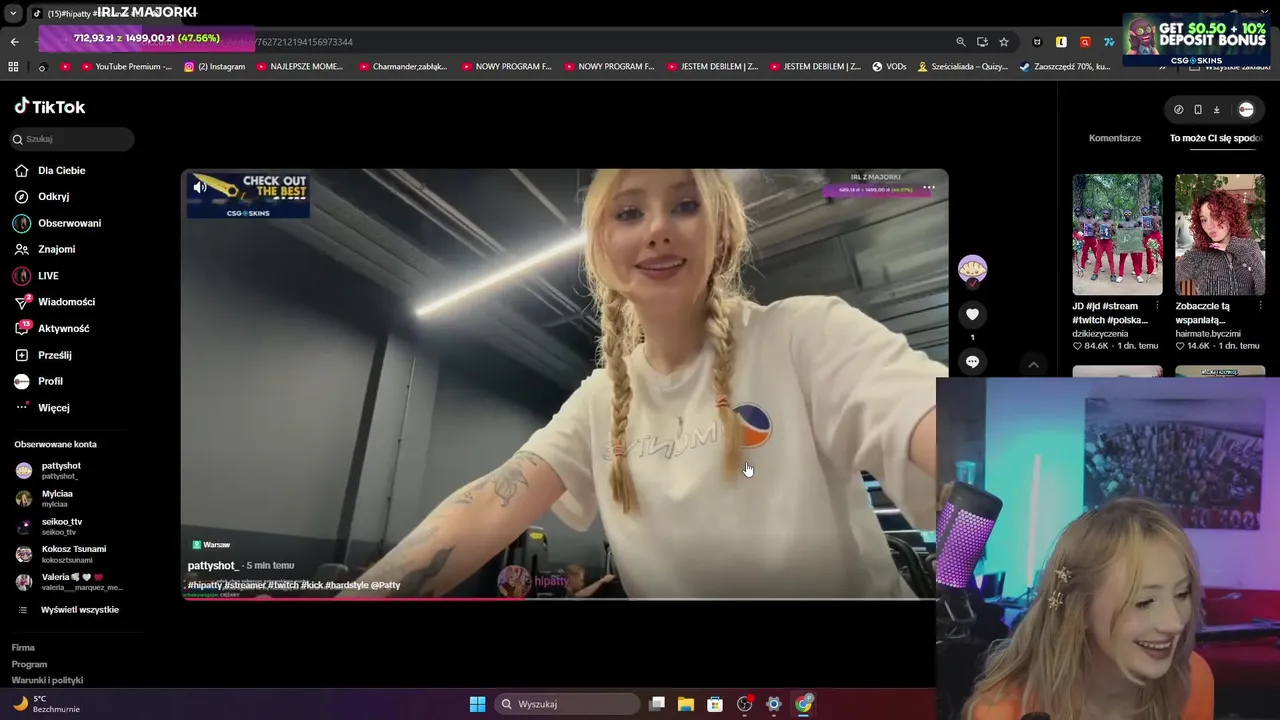Open pattyshot followed account
The image size is (1280, 720).
click(x=60, y=470)
